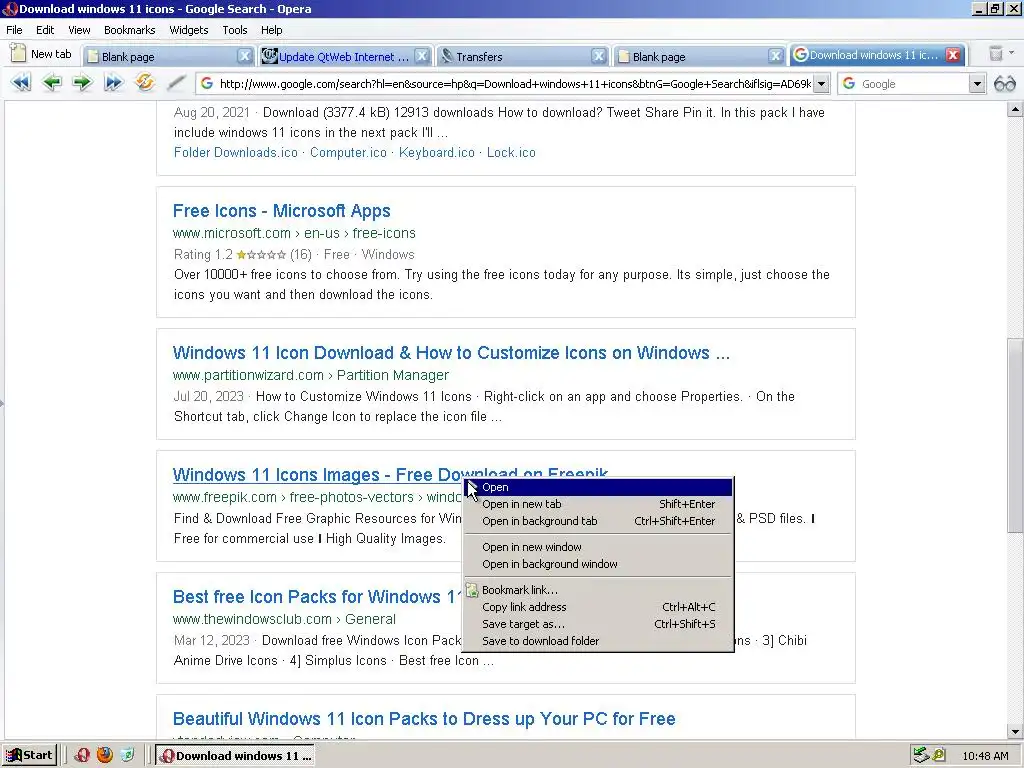Open the address bar history dropdown

[x=822, y=84]
